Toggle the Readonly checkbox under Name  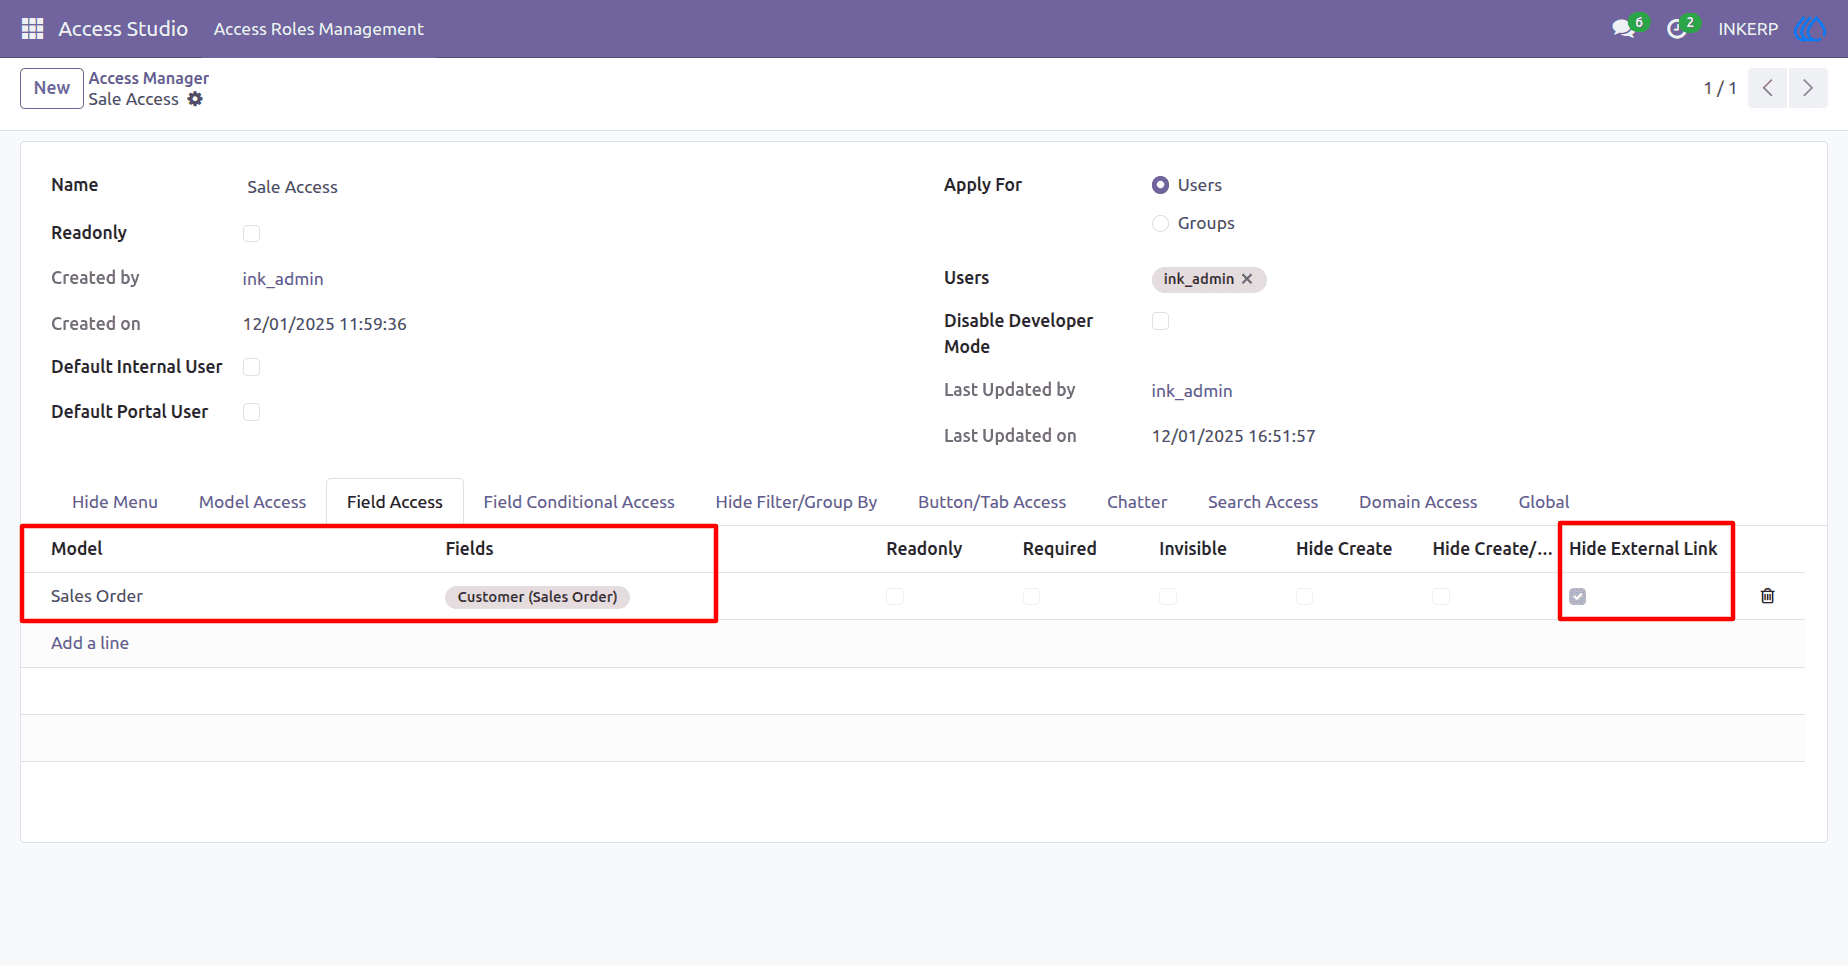252,233
